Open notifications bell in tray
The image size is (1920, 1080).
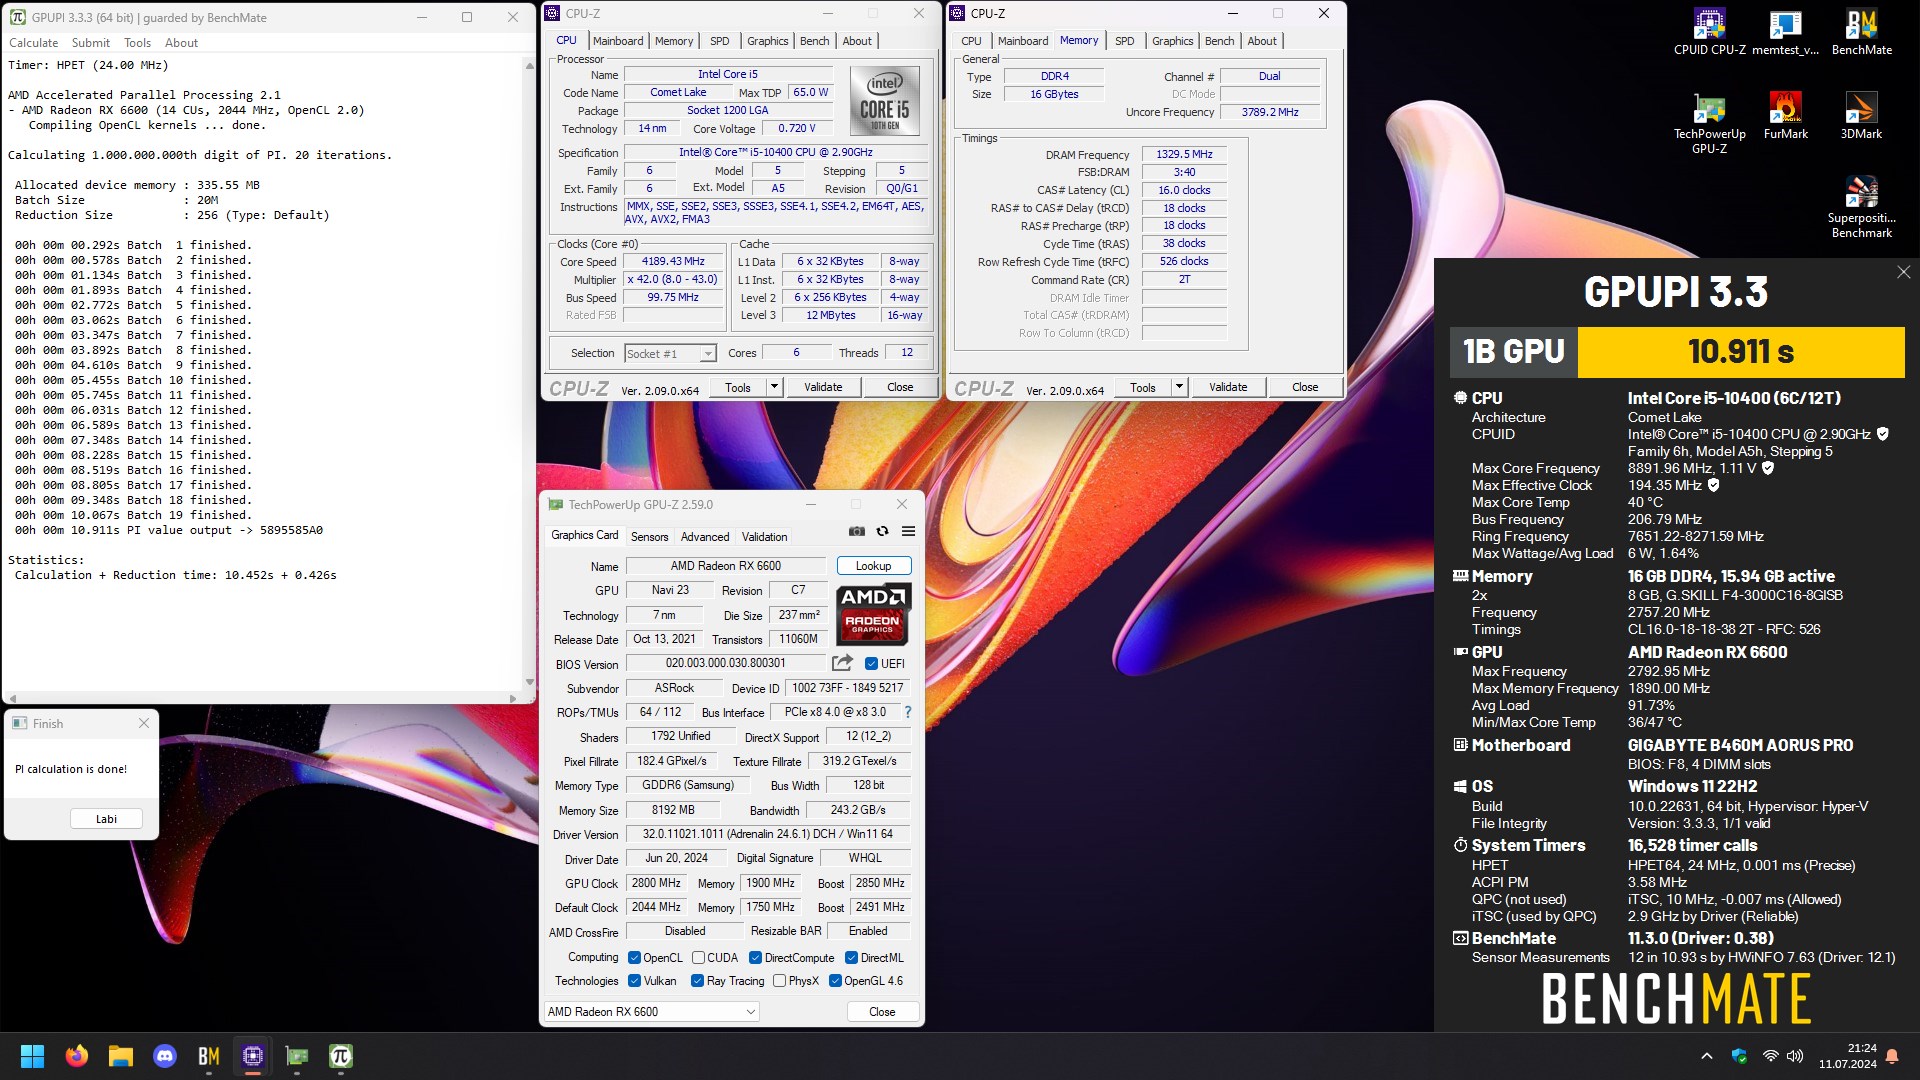pos(1892,1056)
